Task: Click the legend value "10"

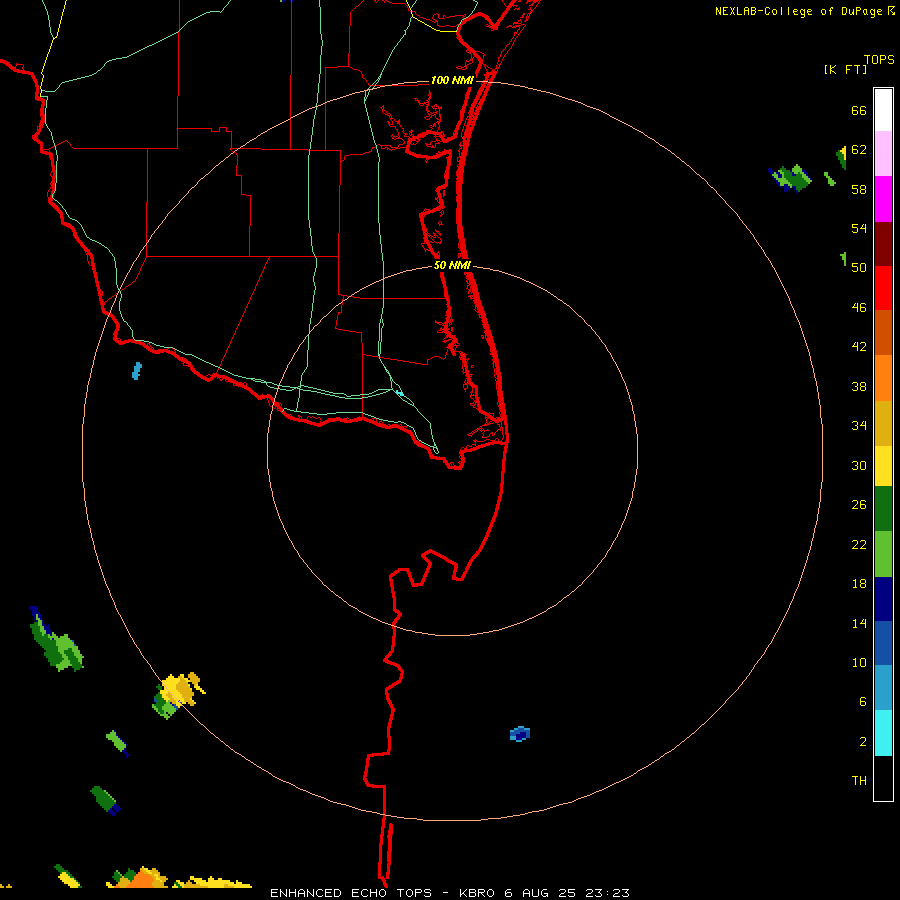Action: [x=859, y=662]
